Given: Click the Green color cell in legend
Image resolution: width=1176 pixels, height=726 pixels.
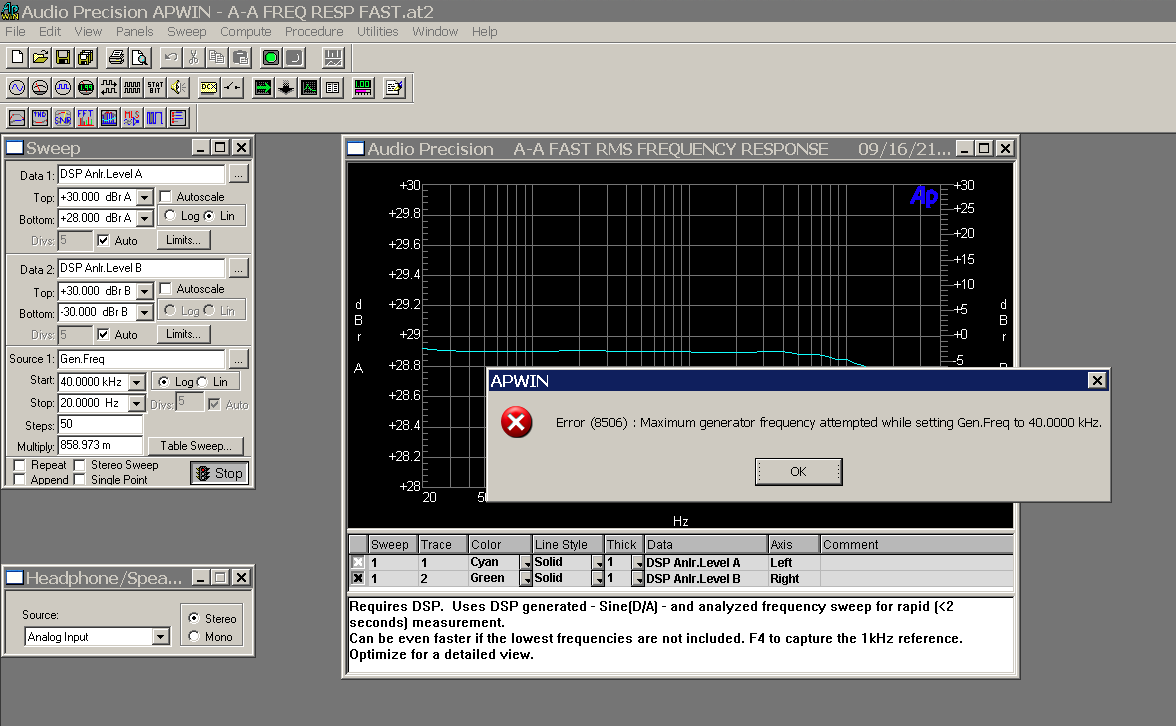Looking at the screenshot, I should [493, 578].
